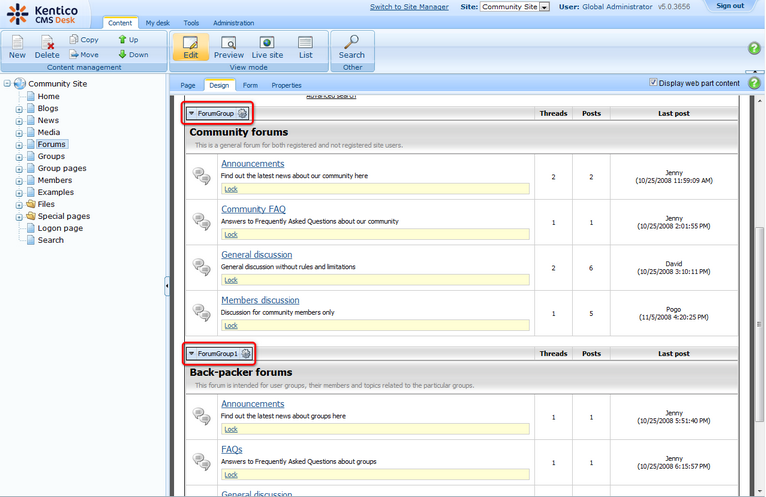The width and height of the screenshot is (766, 497).
Task: Click the Sign out button
Action: [x=730, y=6]
